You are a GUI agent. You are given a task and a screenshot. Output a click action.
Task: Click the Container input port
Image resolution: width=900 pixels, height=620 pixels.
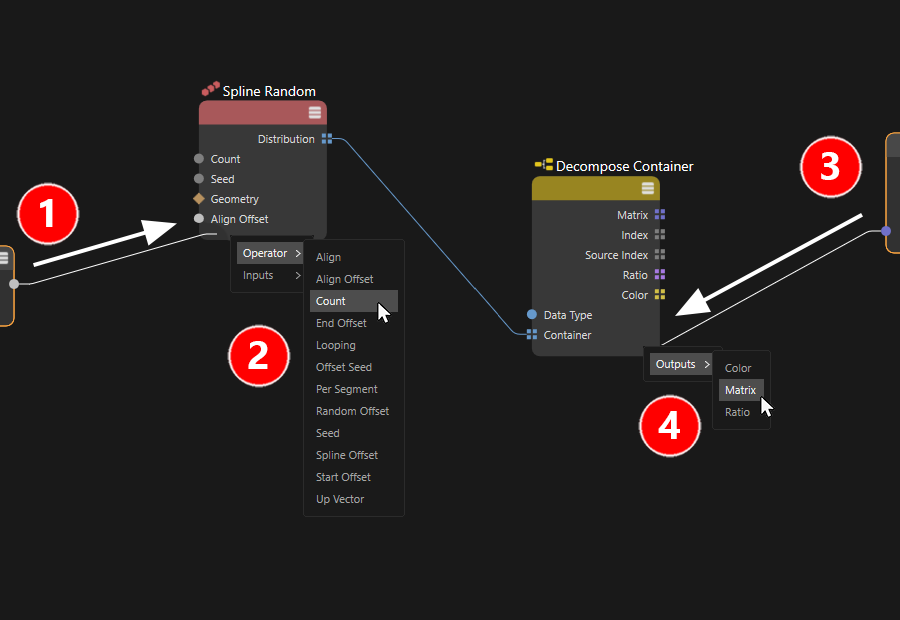coord(532,334)
